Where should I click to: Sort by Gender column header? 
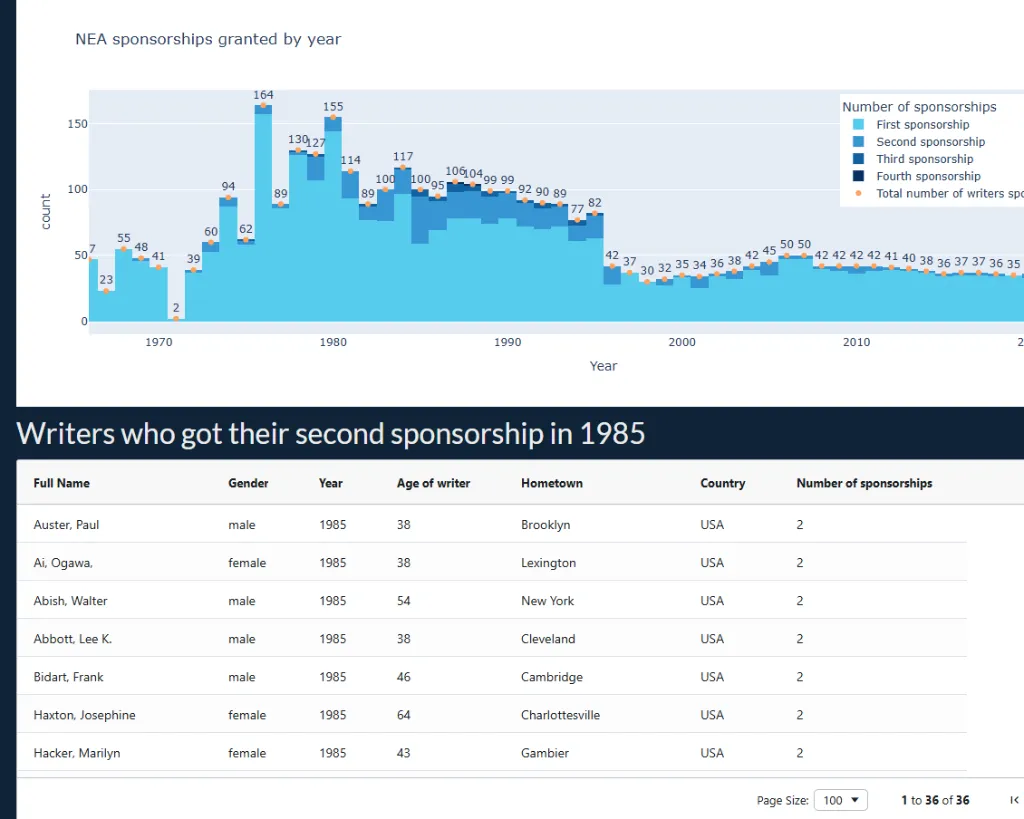tap(248, 483)
